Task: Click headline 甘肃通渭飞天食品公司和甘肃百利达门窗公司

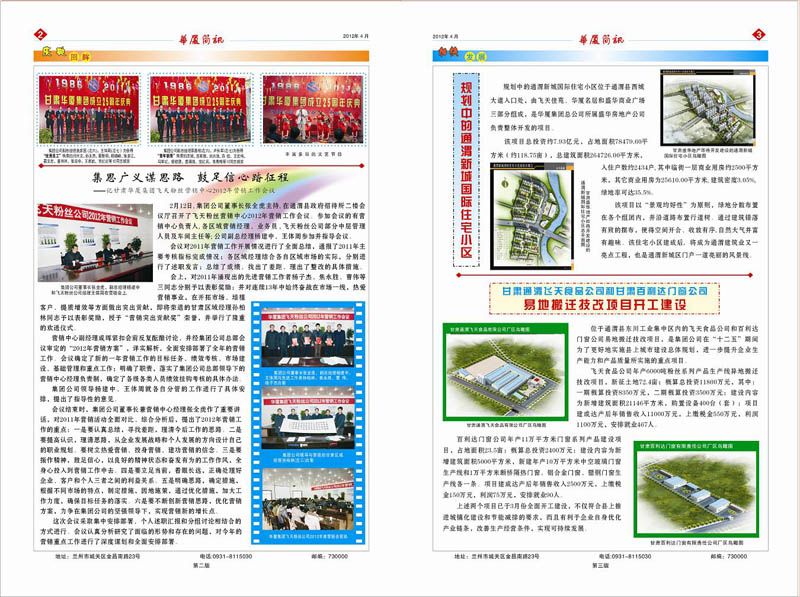Action: 605,291
